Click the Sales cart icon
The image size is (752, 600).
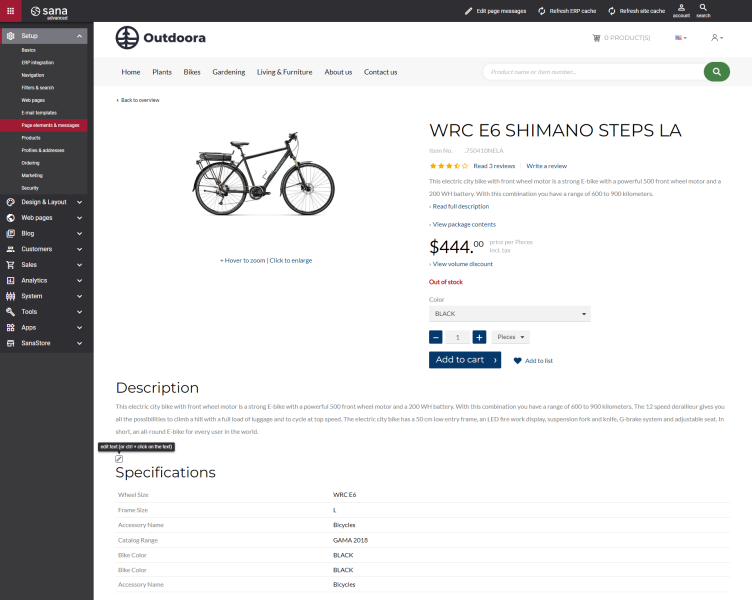click(x=11, y=265)
